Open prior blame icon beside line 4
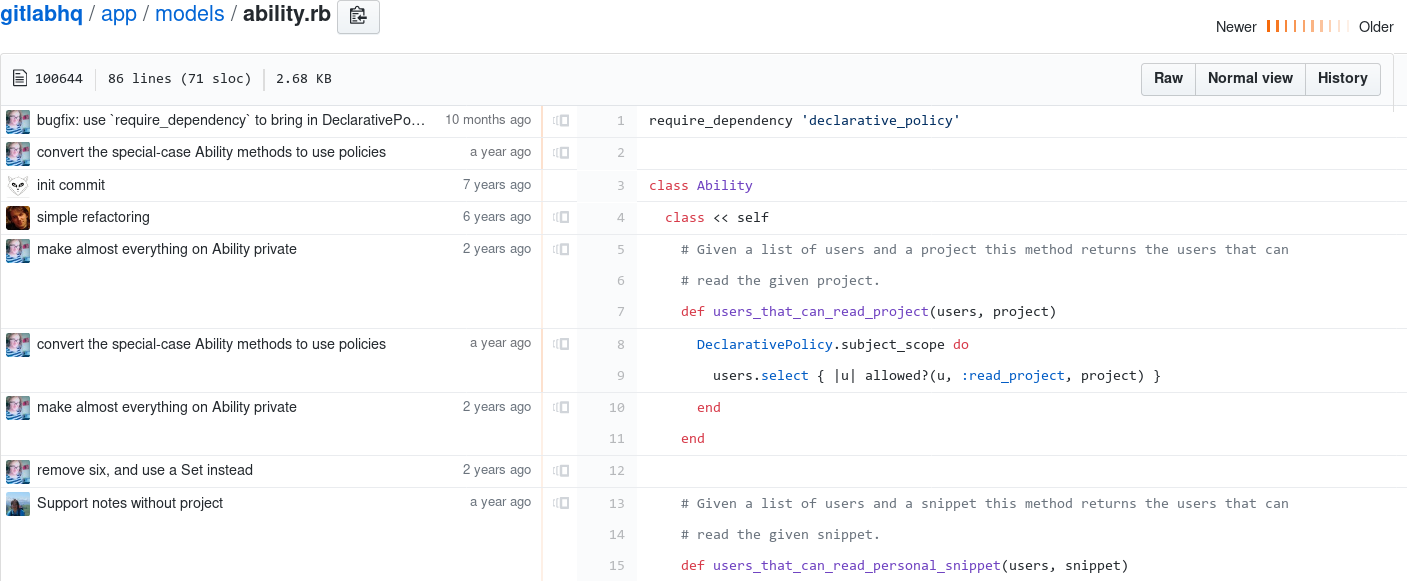This screenshot has height=581, width=1407. tap(561, 217)
